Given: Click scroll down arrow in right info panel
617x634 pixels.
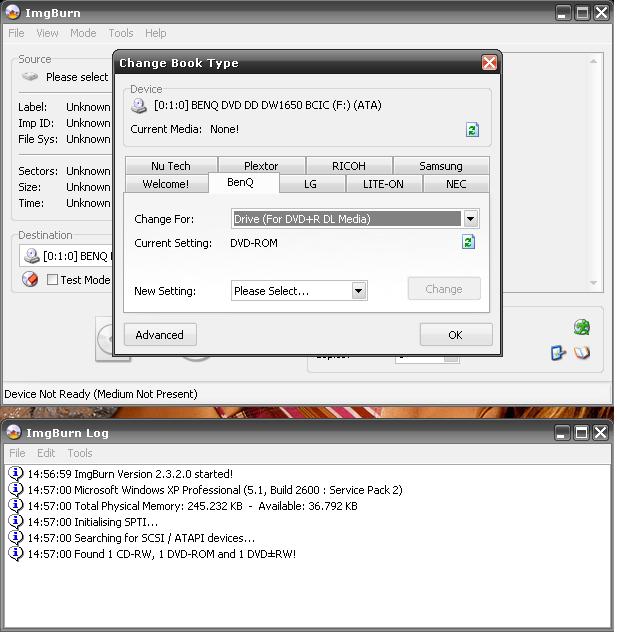Looking at the screenshot, I should pos(595,283).
